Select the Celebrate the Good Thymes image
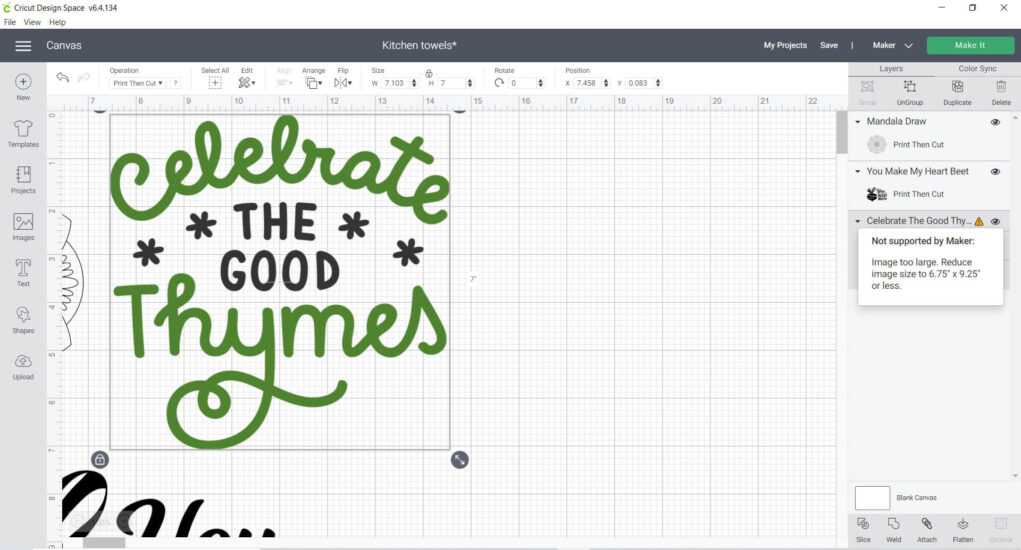 pyautogui.click(x=279, y=281)
